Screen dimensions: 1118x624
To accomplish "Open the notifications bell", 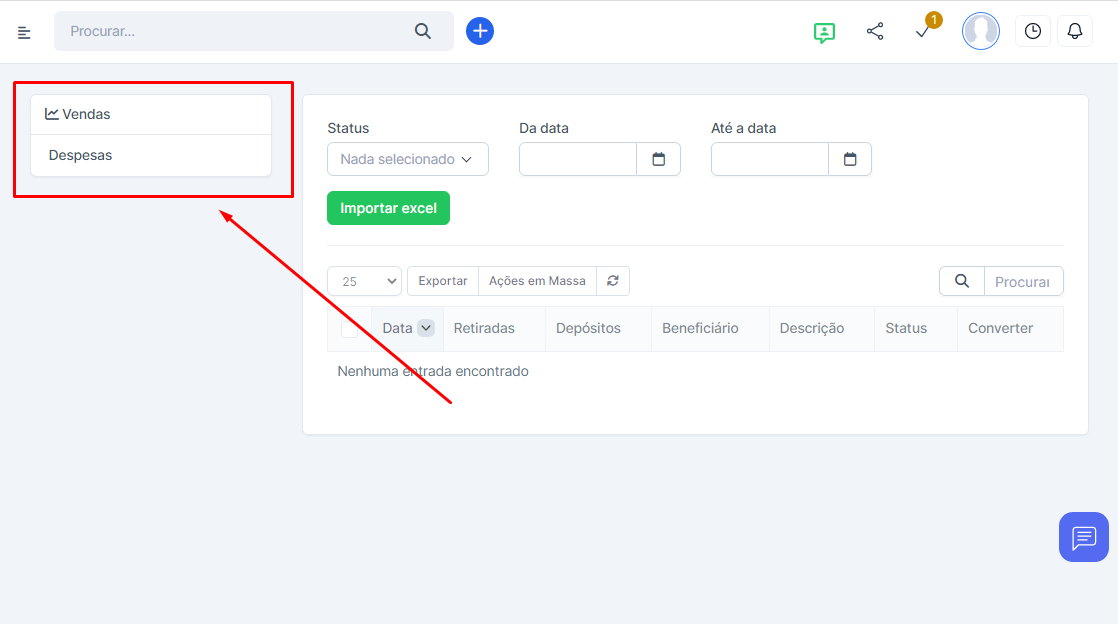I will (x=1075, y=31).
